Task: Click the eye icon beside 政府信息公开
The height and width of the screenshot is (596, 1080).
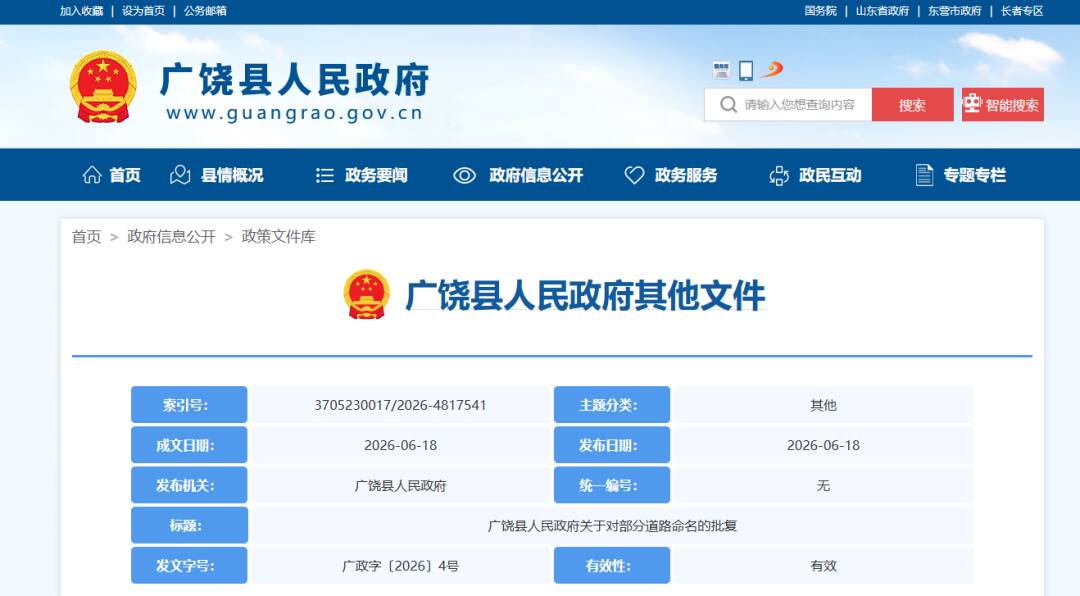Action: coord(464,176)
